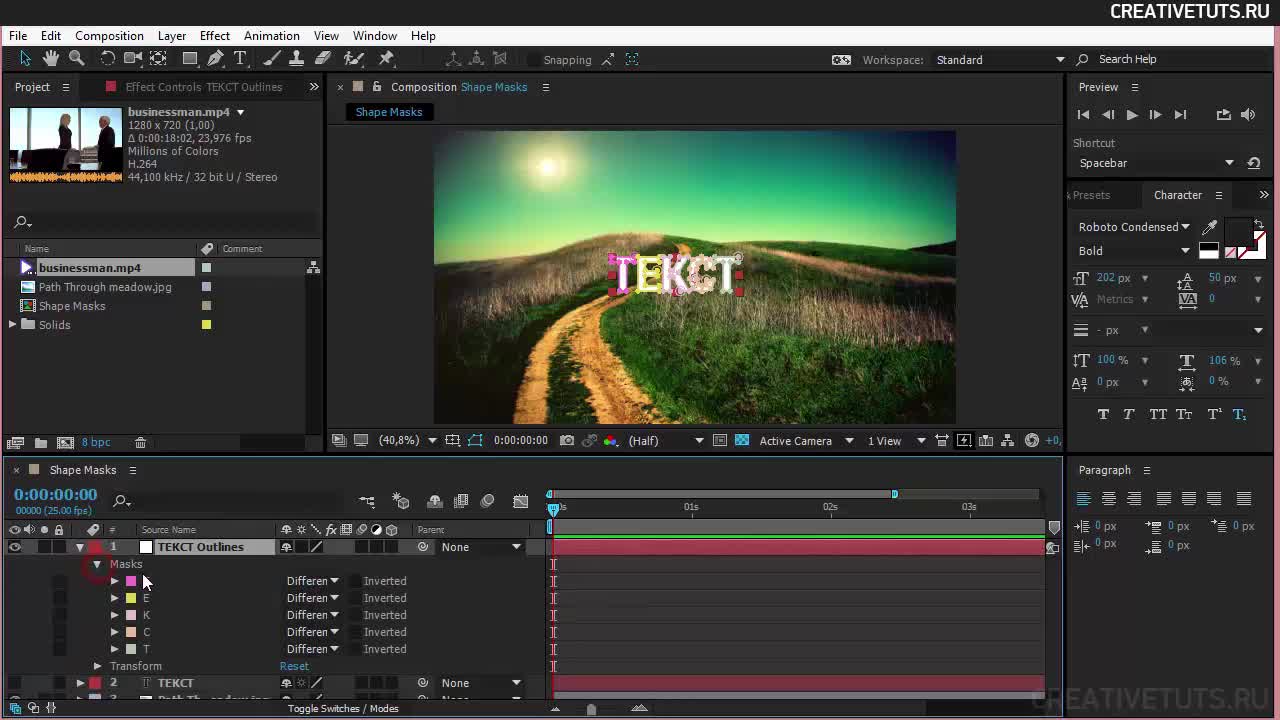The height and width of the screenshot is (720, 1280).
Task: Select the Zoom magnifier tool
Action: (76, 59)
